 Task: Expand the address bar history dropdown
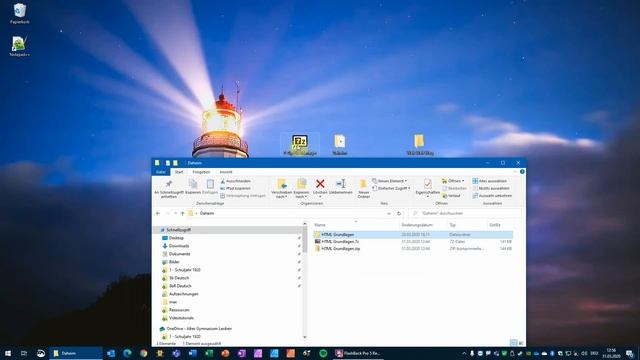click(389, 213)
